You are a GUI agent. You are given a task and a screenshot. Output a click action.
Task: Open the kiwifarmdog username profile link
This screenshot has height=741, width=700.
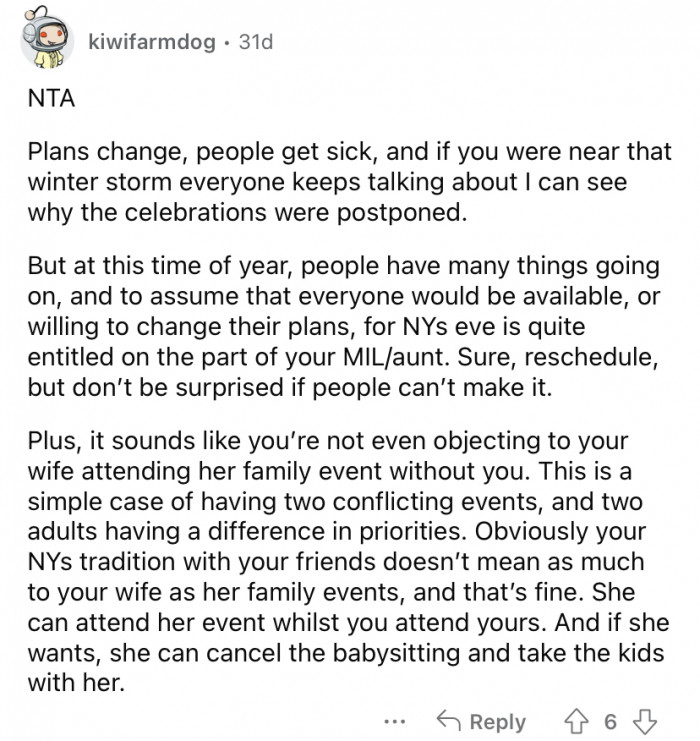pos(148,44)
